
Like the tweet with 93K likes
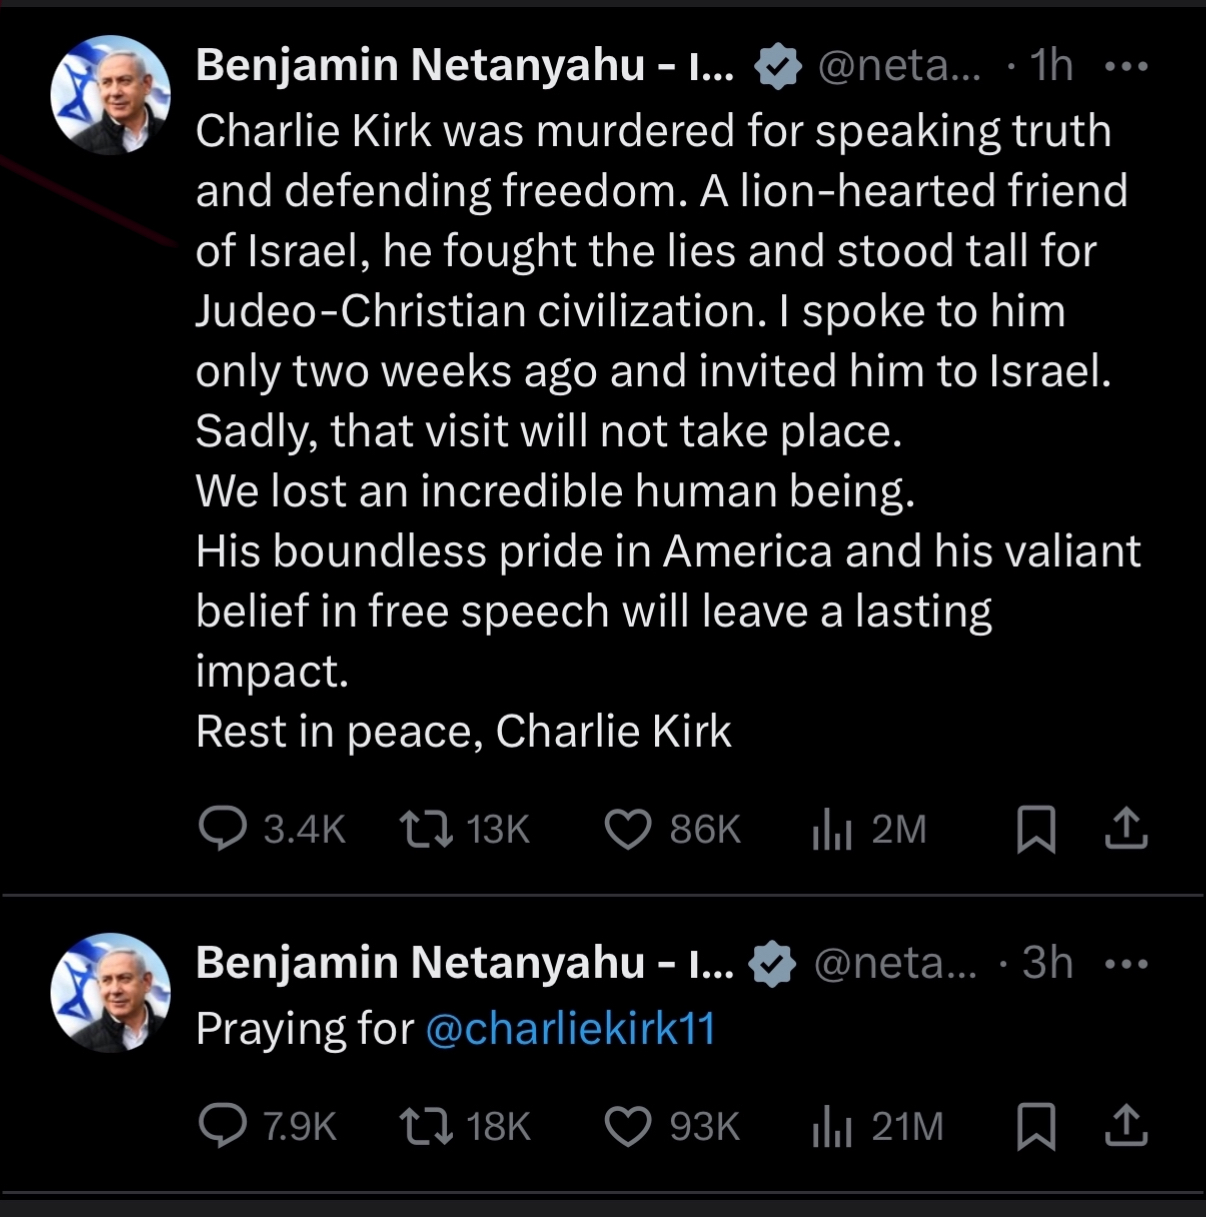[628, 1126]
